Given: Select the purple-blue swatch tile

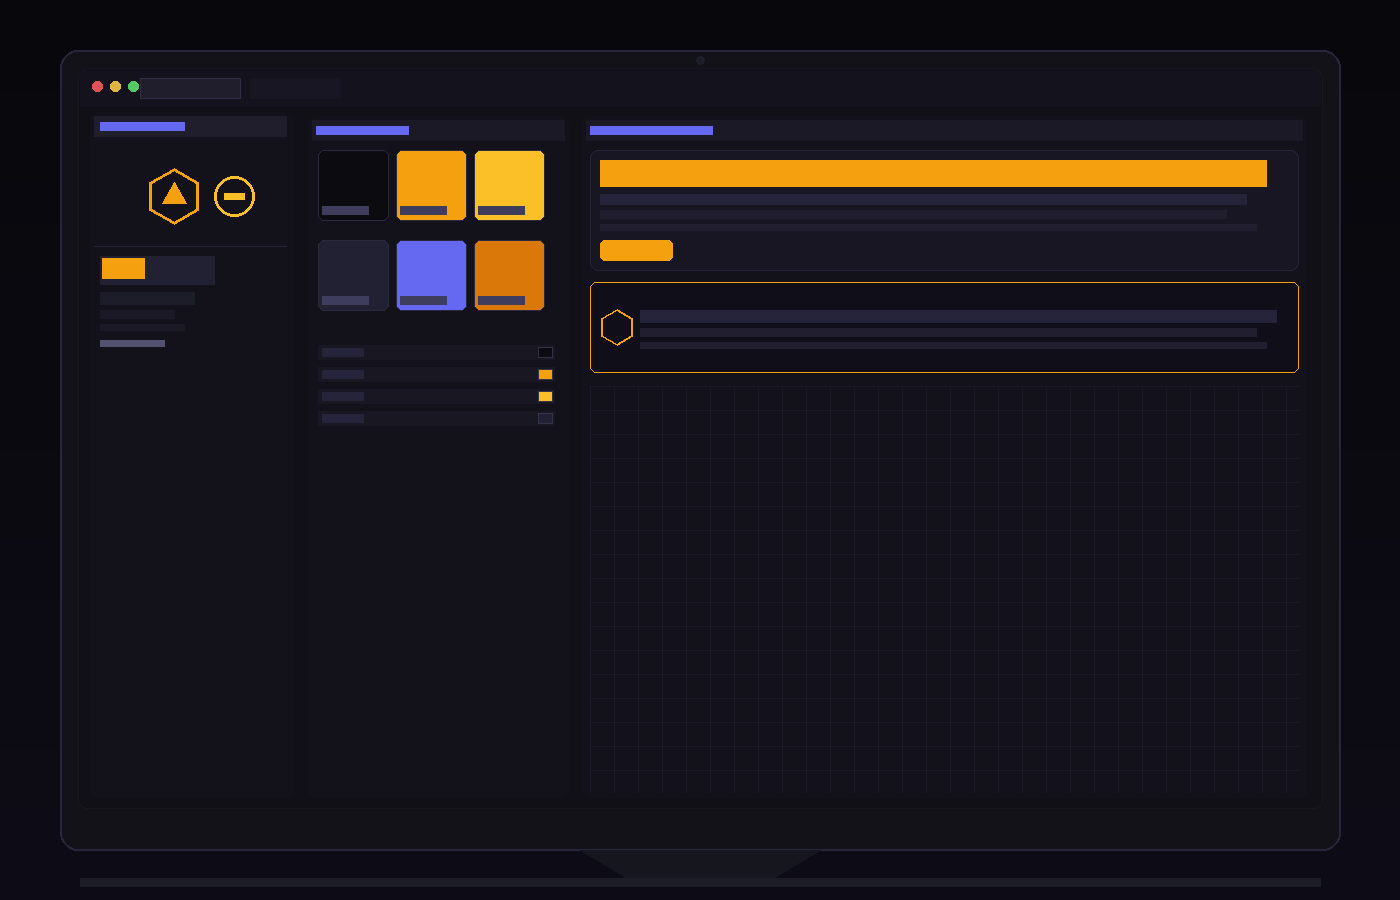Looking at the screenshot, I should [x=431, y=275].
